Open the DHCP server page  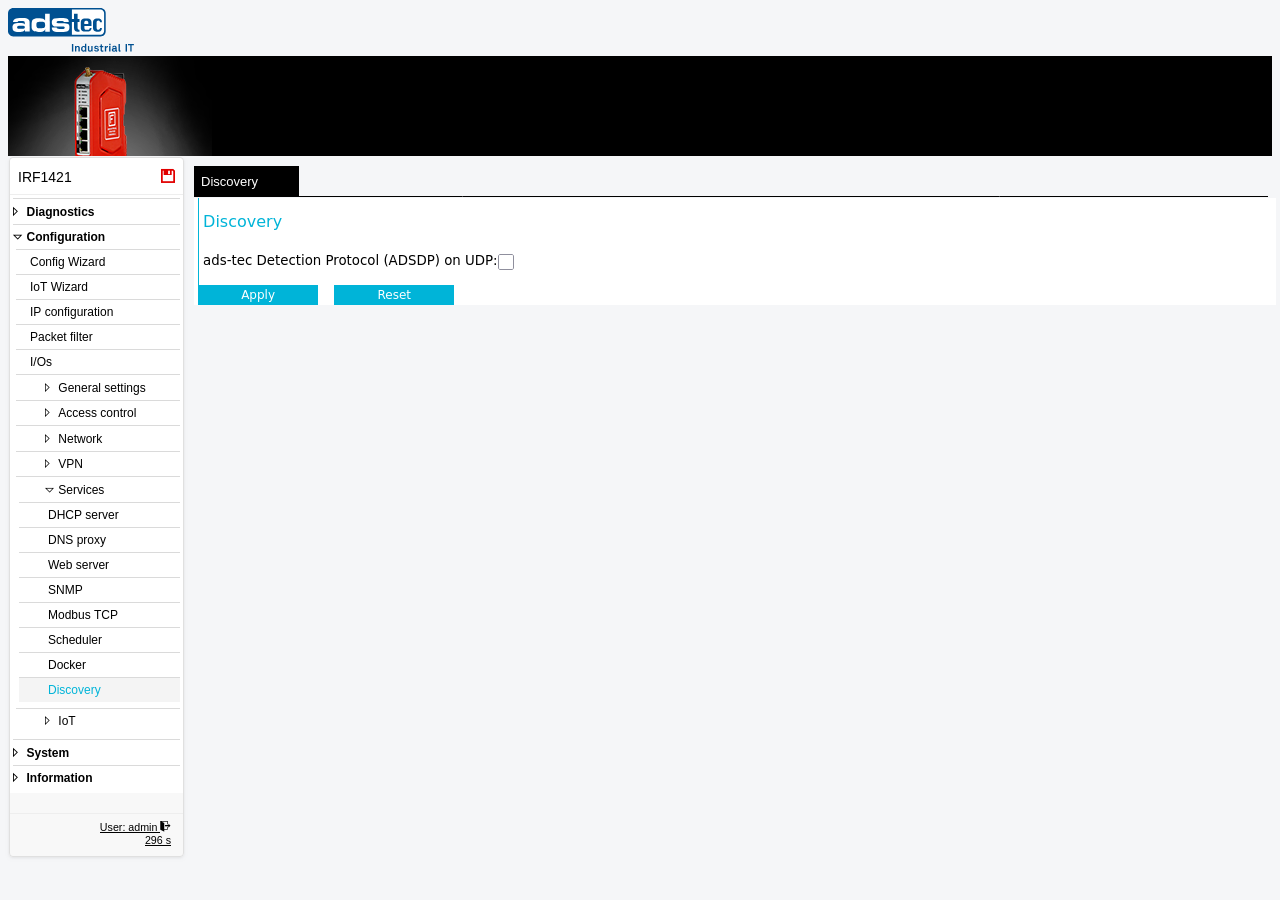click(x=99, y=515)
